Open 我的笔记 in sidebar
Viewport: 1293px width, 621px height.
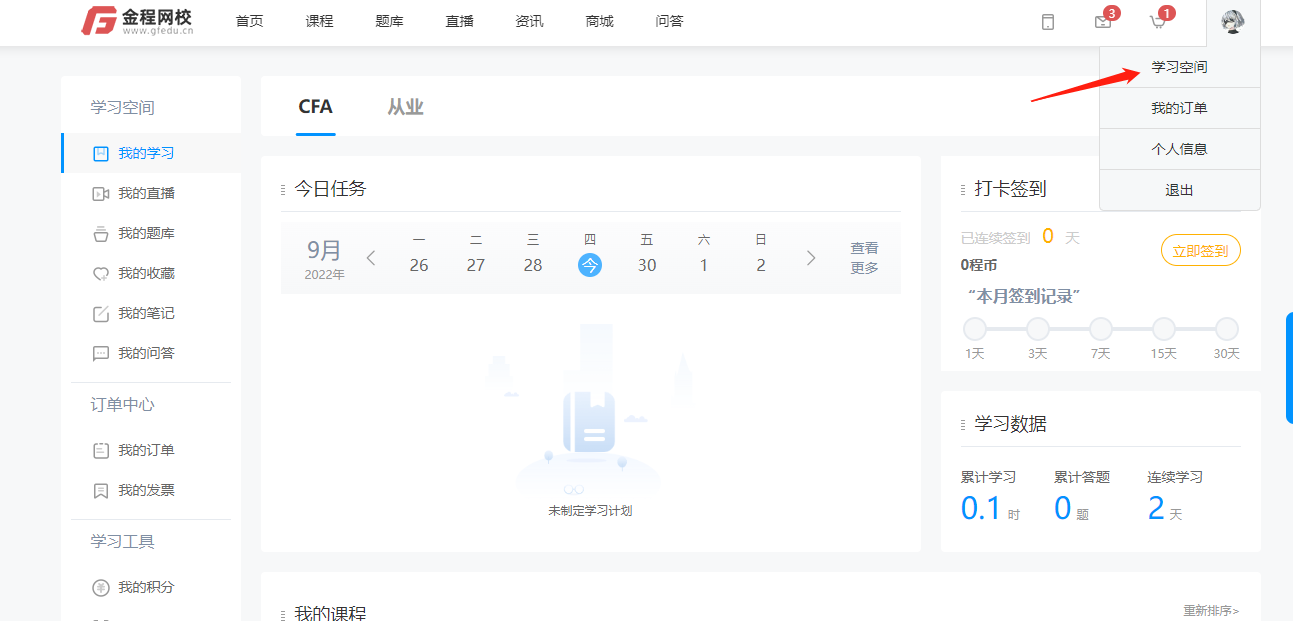coord(146,313)
